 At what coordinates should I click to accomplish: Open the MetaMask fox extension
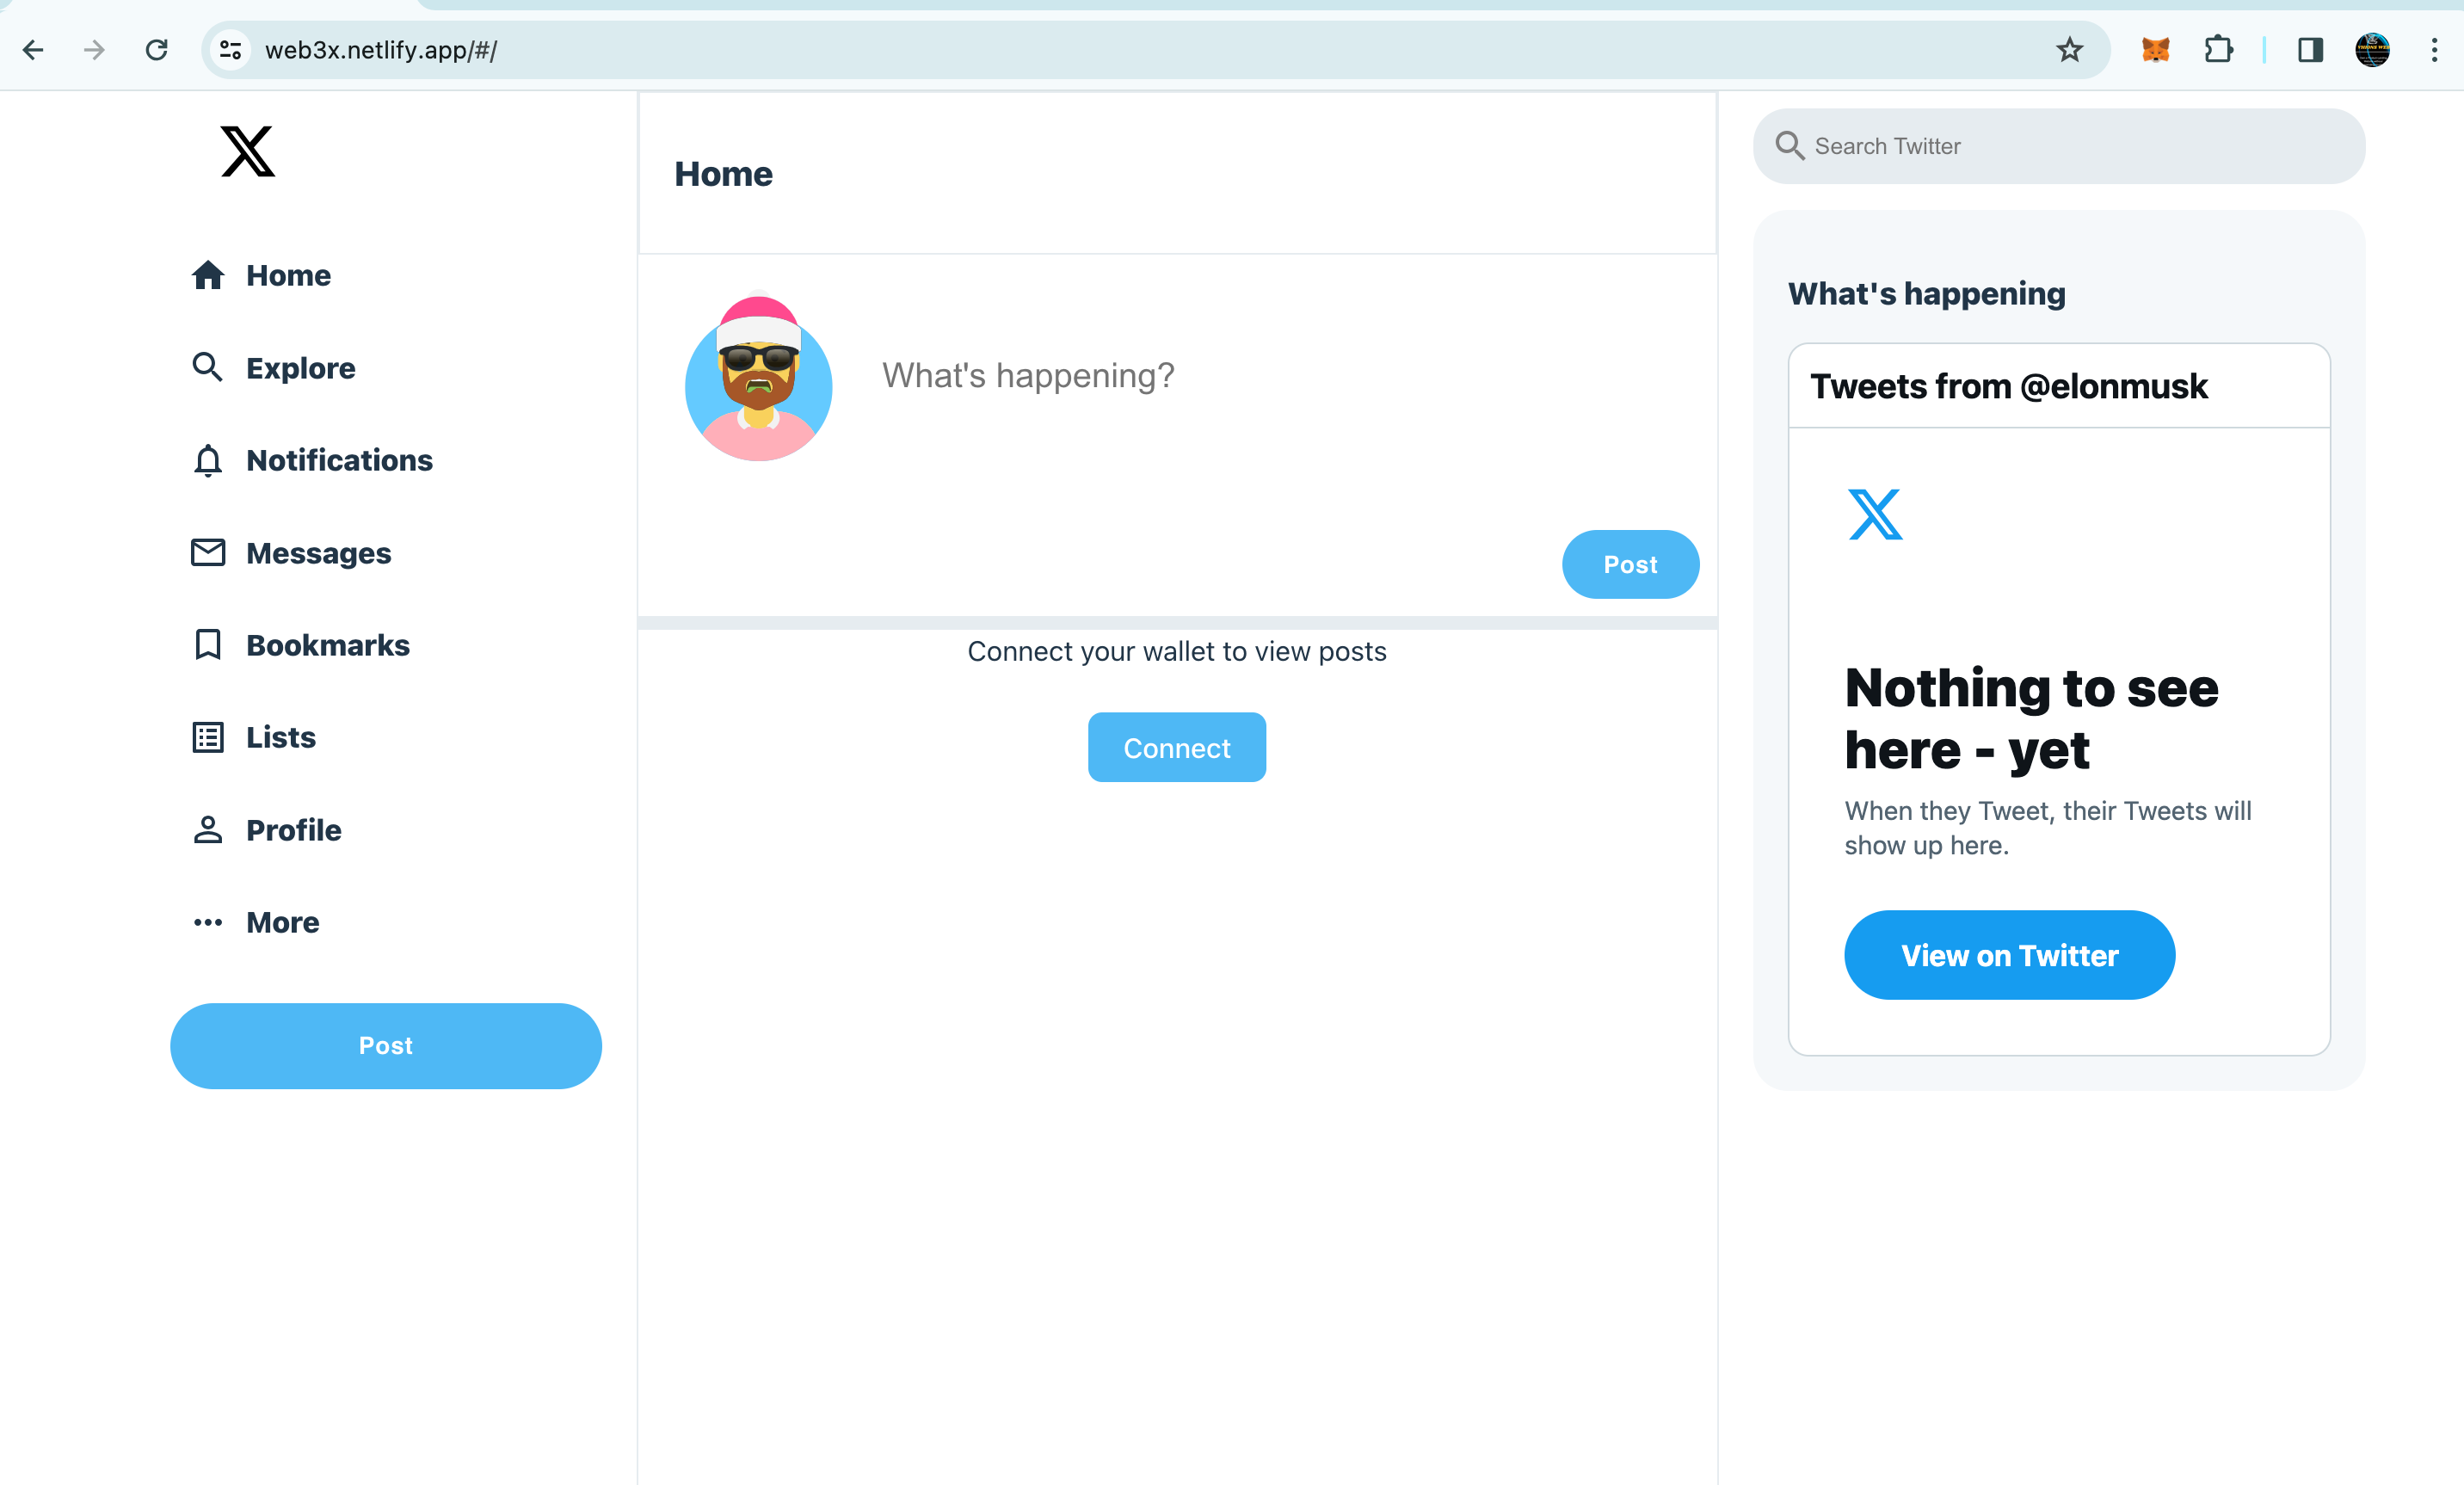[x=2155, y=50]
